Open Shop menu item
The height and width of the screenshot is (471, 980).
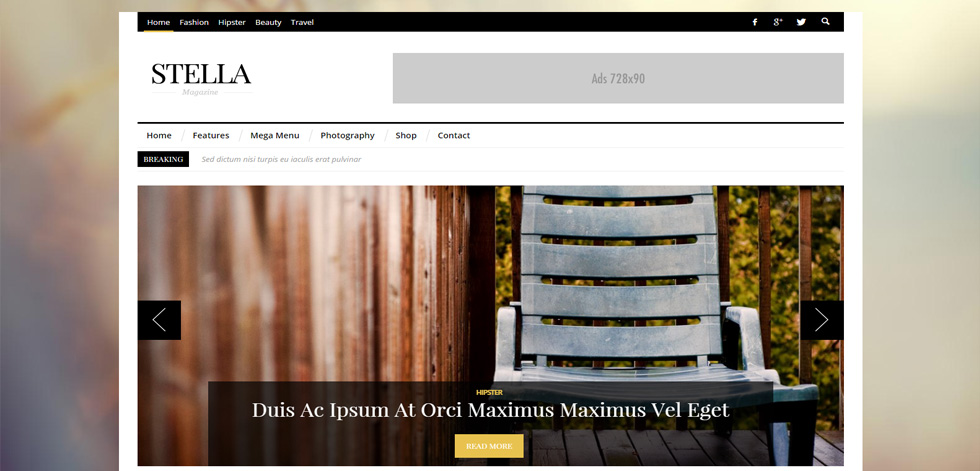[x=406, y=136]
